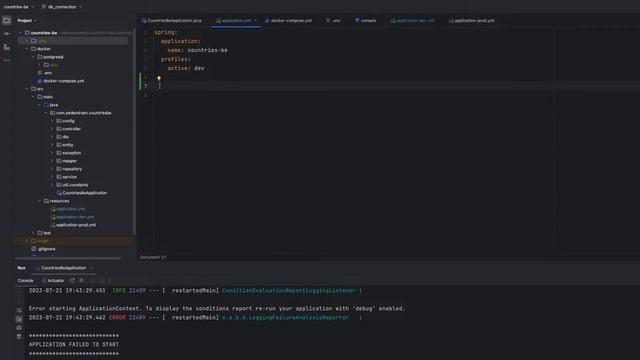Open the Commit tool window icon

tap(7, 34)
